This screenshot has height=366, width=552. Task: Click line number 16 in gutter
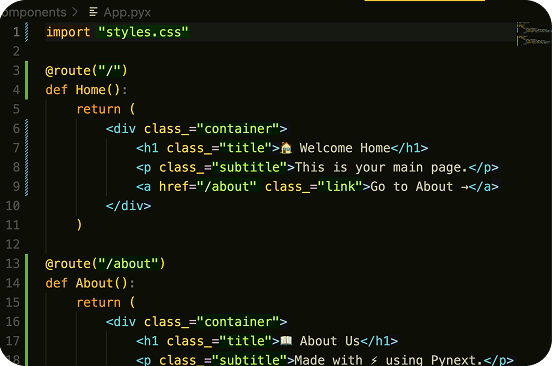click(13, 322)
